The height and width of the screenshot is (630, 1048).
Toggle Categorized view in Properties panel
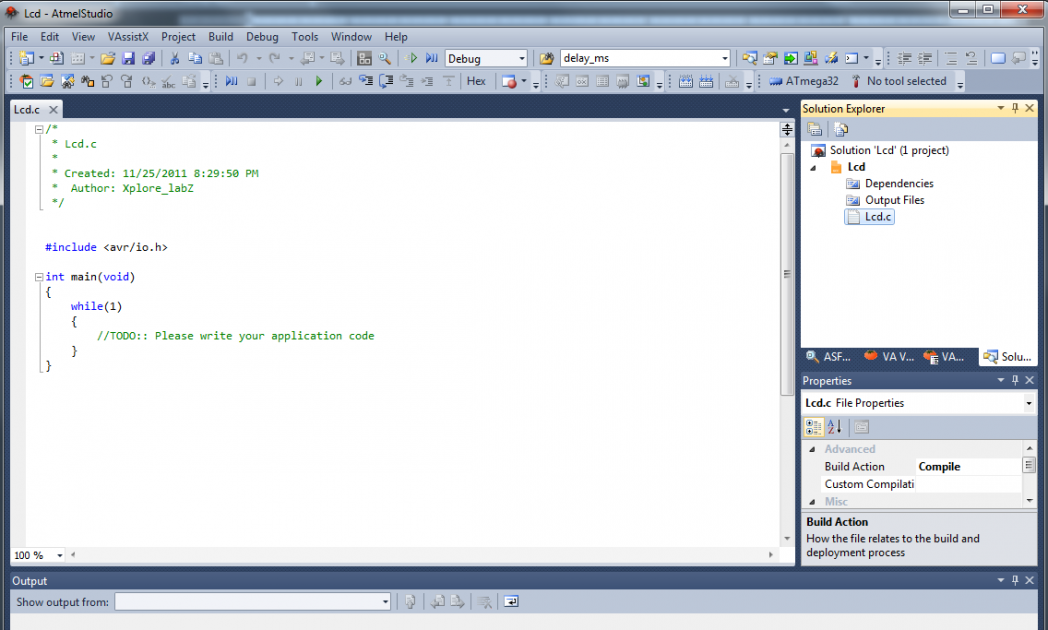[813, 427]
